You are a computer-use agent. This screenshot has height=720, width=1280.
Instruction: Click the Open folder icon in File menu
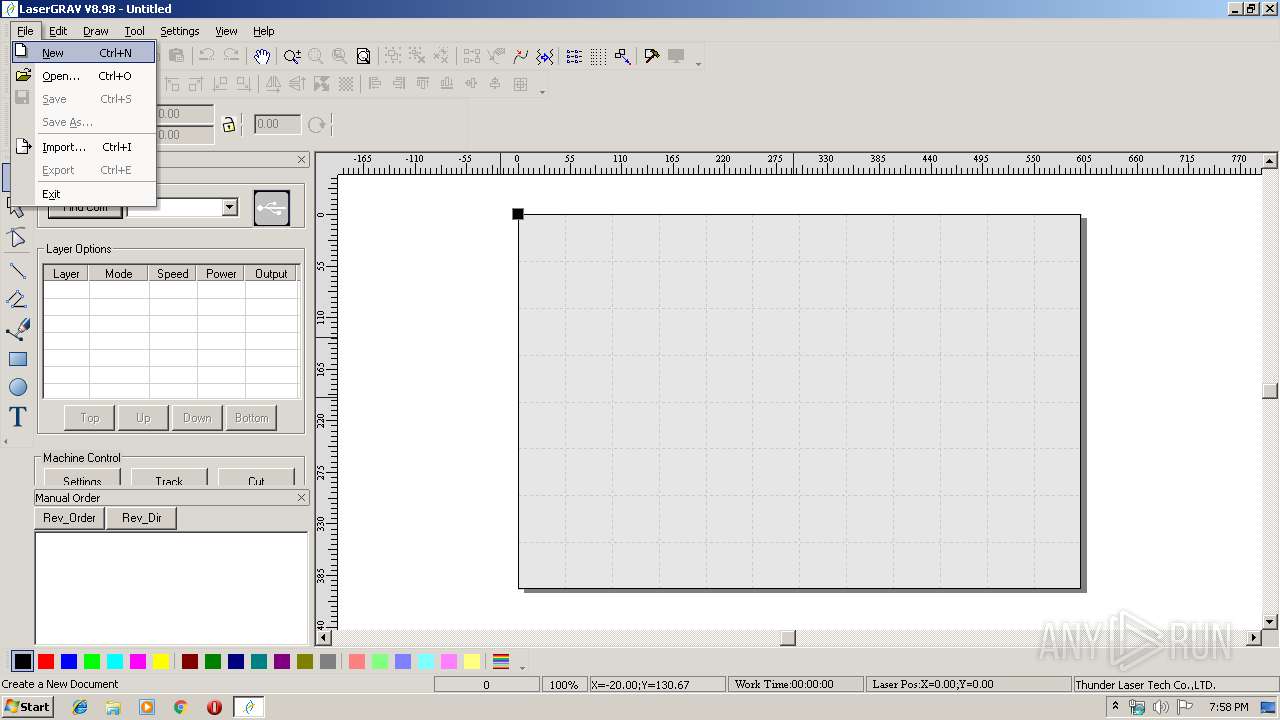point(23,75)
